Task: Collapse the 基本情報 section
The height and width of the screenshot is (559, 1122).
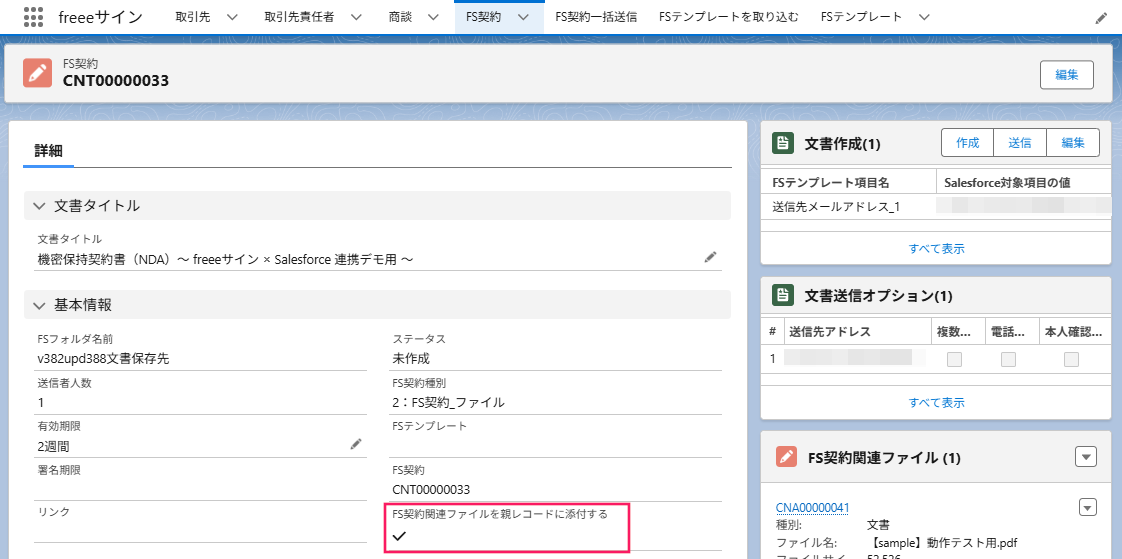Action: coord(39,305)
